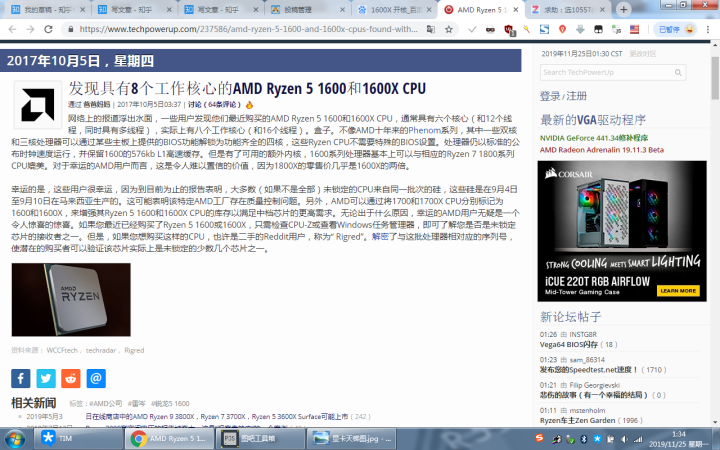Close the AMD Ryzen 5 tab

516,10
